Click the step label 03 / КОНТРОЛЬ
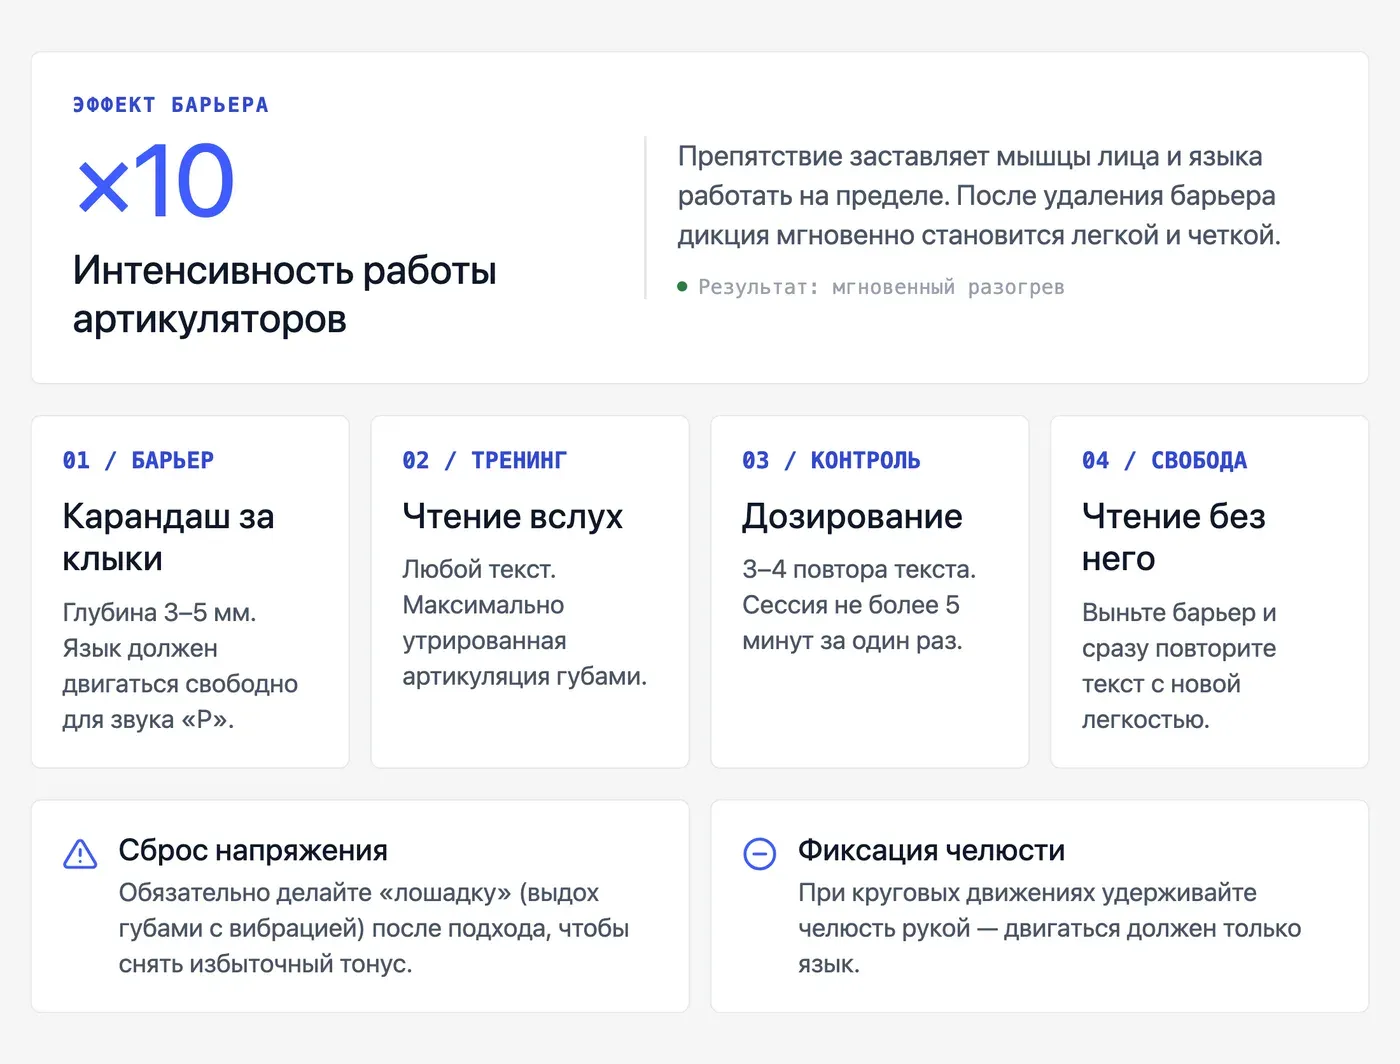Screen dimensions: 1400x1064 [831, 460]
